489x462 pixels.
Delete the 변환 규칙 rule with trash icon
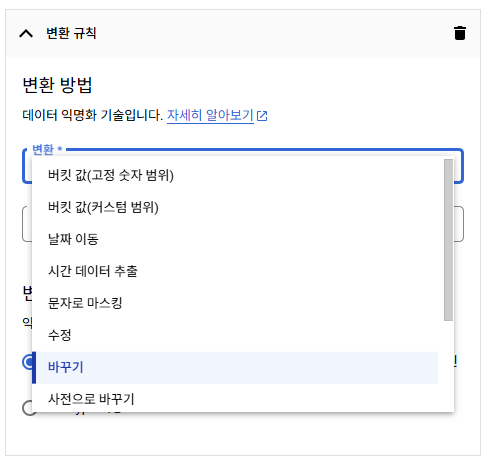point(460,33)
